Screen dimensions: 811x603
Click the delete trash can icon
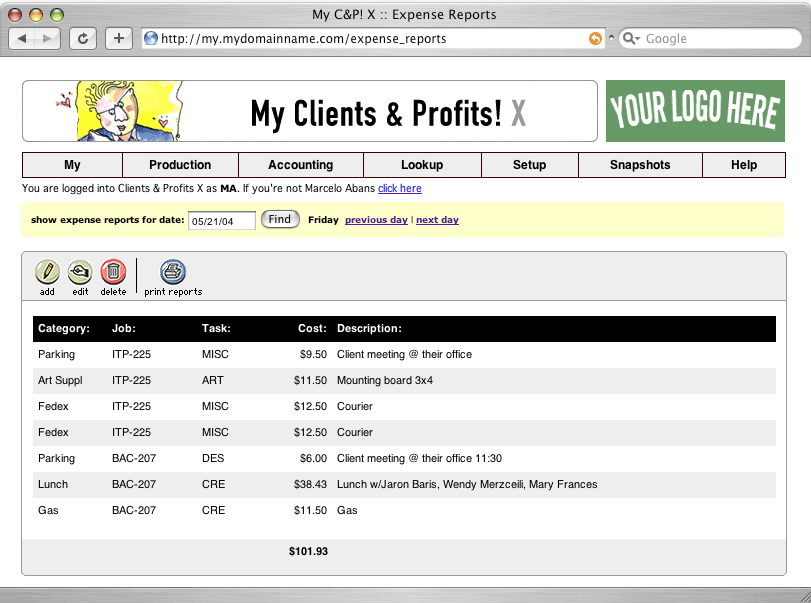click(113, 271)
